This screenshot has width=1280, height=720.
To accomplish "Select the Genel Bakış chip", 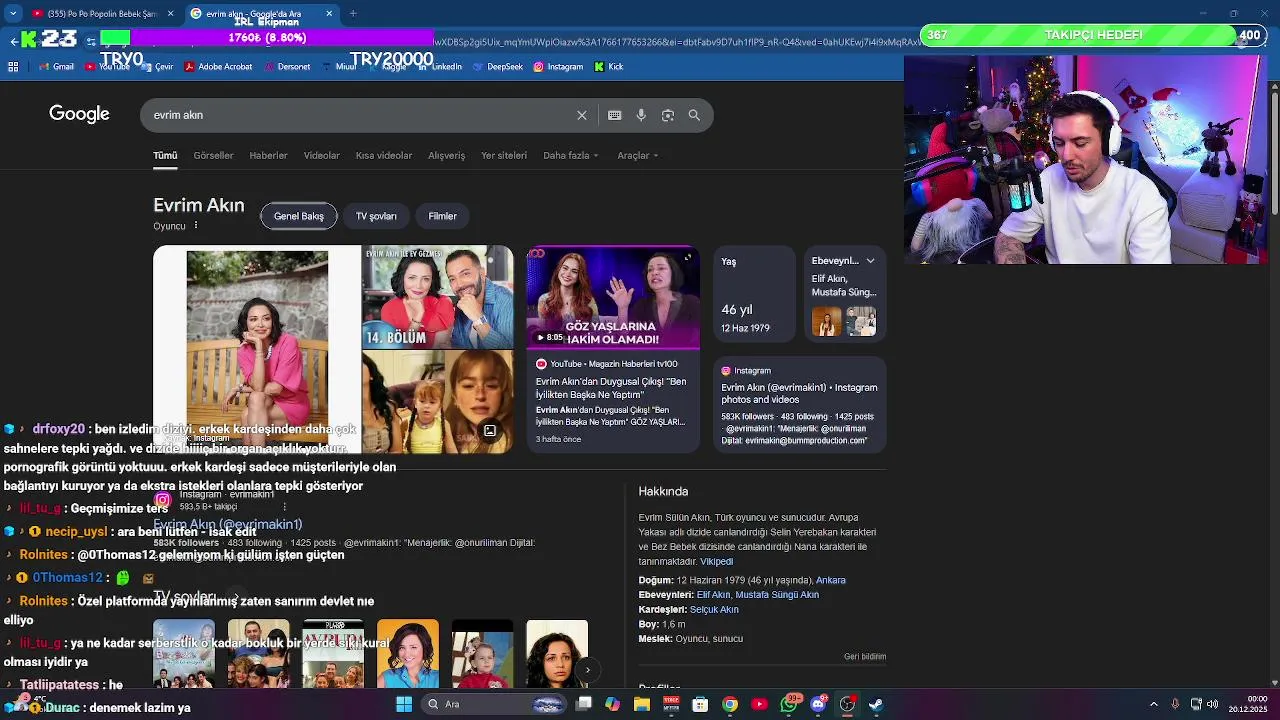I will (299, 216).
